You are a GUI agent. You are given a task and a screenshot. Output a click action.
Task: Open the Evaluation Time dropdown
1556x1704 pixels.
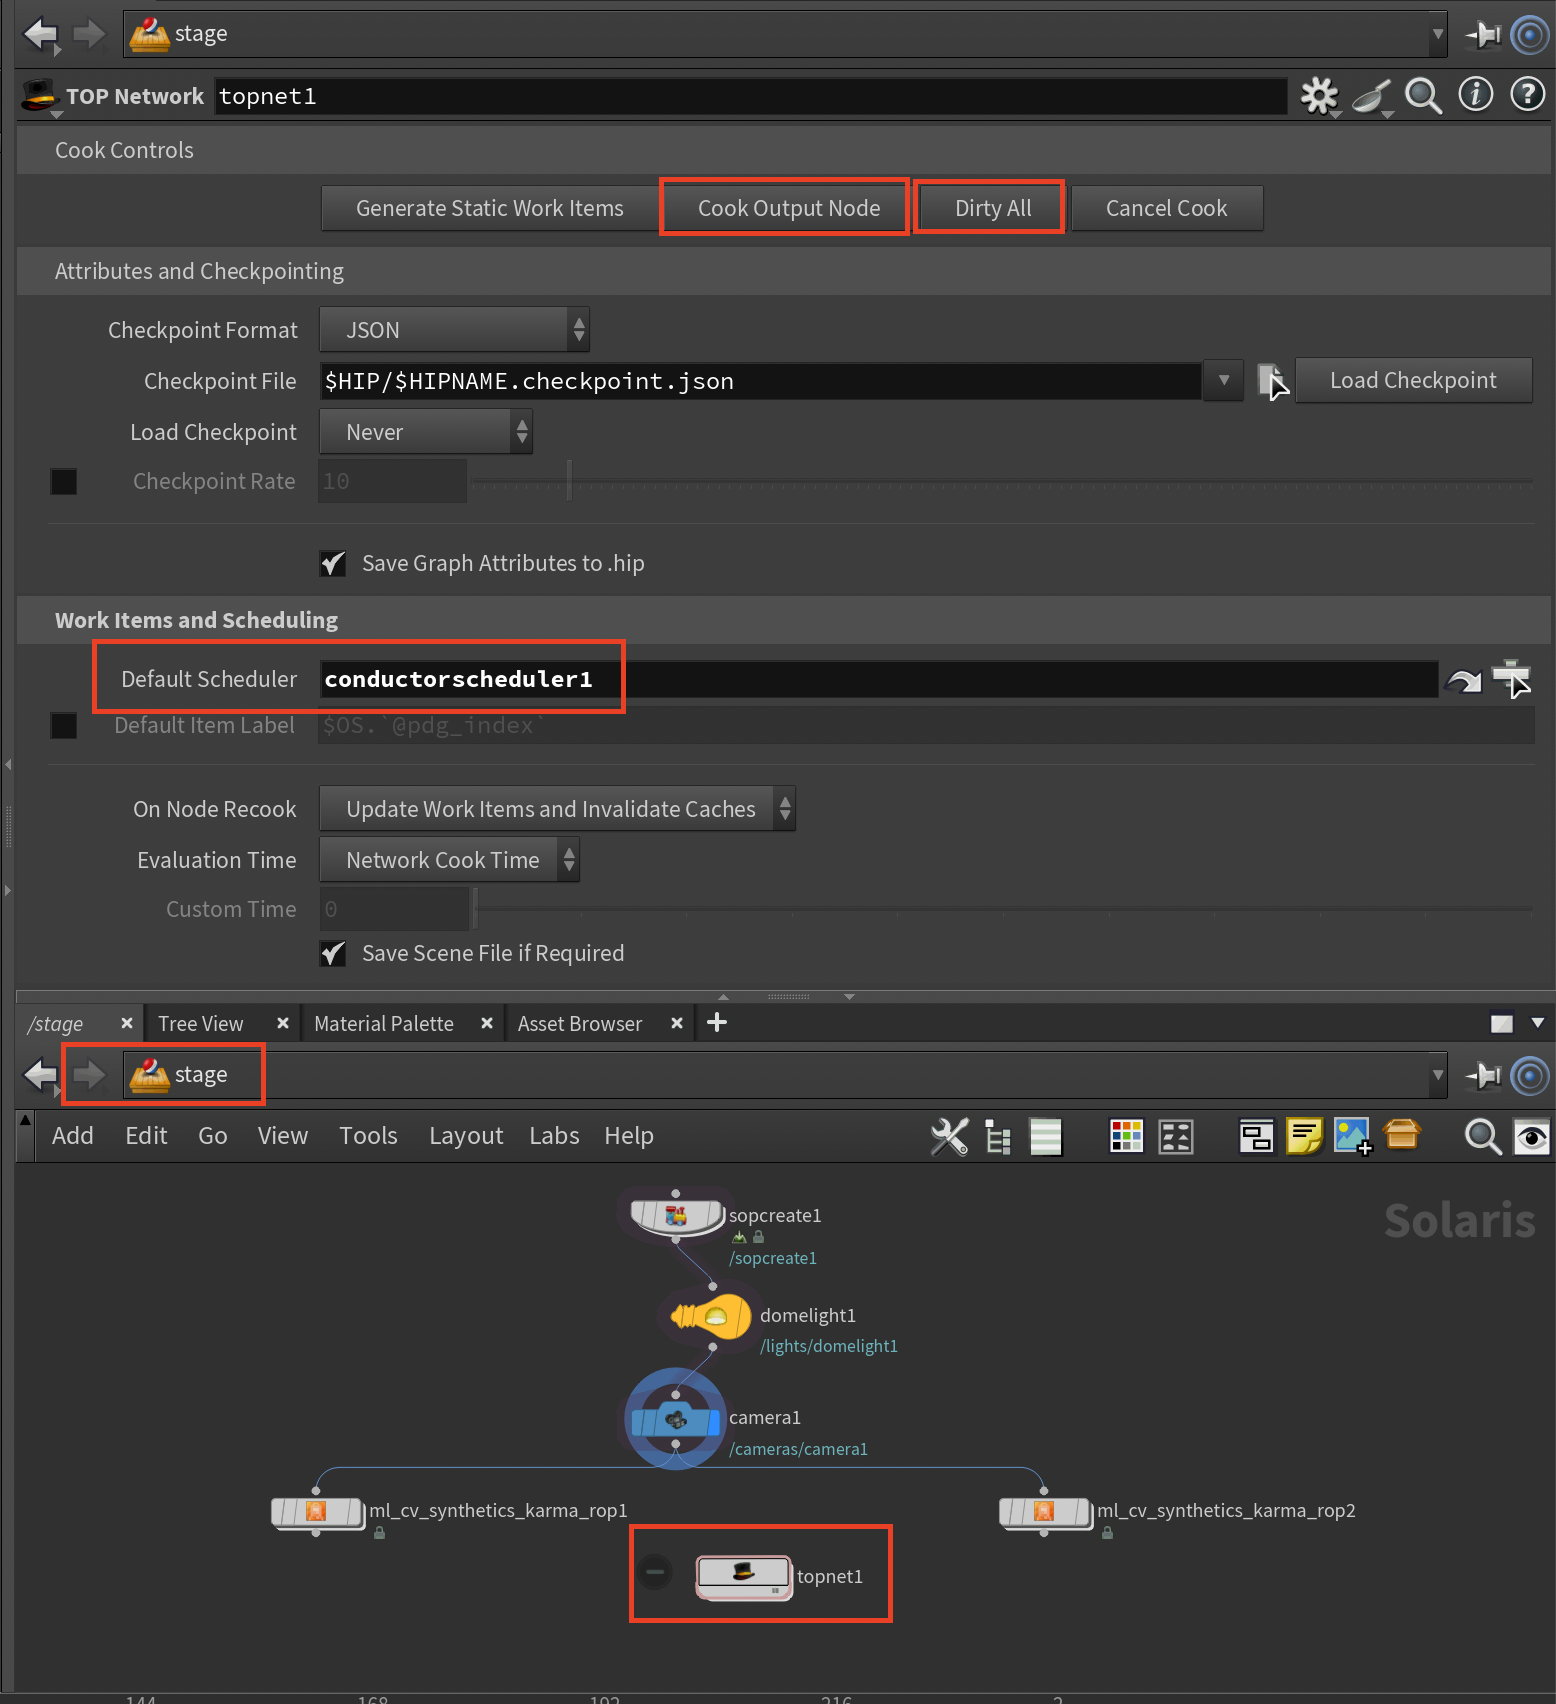coord(449,860)
